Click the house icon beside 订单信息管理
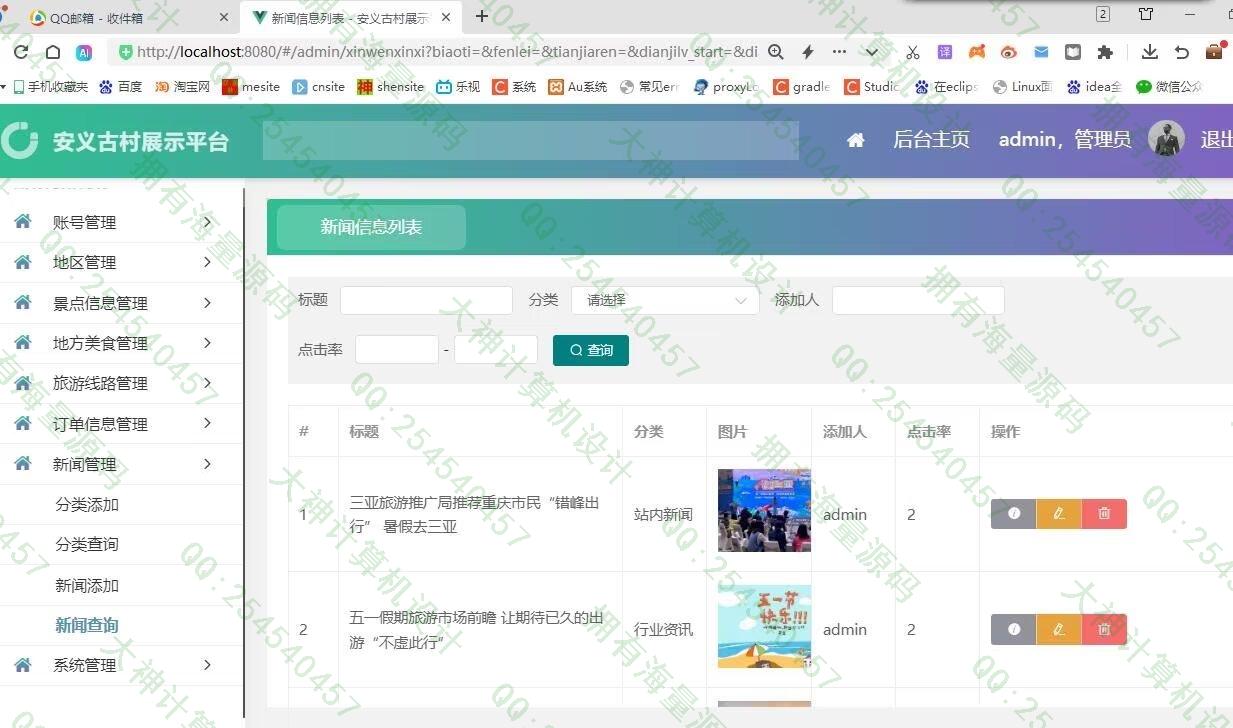This screenshot has width=1233, height=728. point(23,424)
